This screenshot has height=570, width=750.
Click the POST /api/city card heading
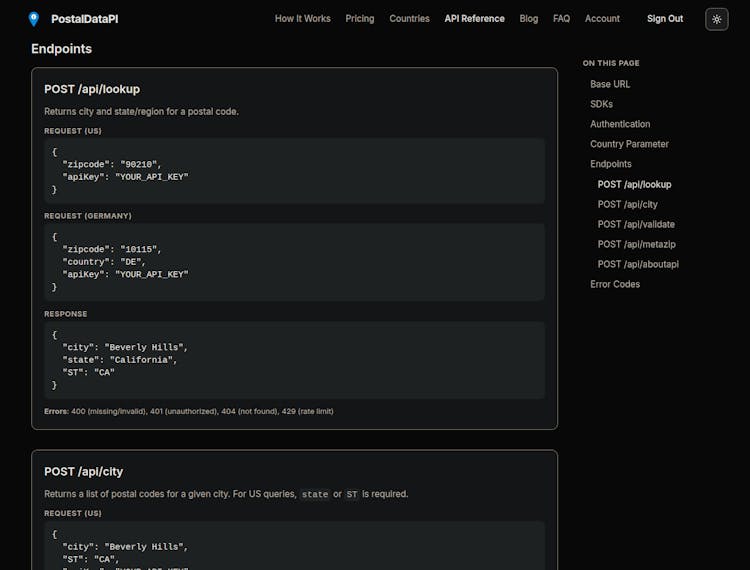click(x=83, y=472)
